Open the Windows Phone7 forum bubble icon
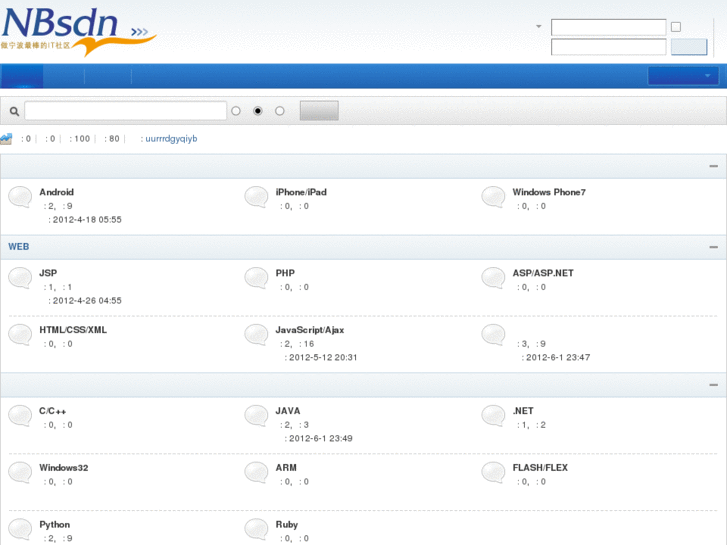This screenshot has height=545, width=727. [x=493, y=197]
